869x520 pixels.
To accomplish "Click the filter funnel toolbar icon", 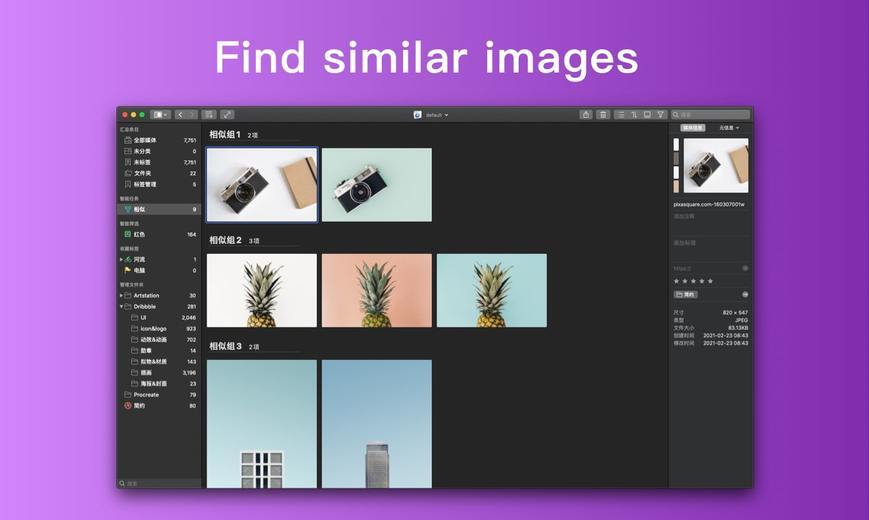I will (x=661, y=115).
